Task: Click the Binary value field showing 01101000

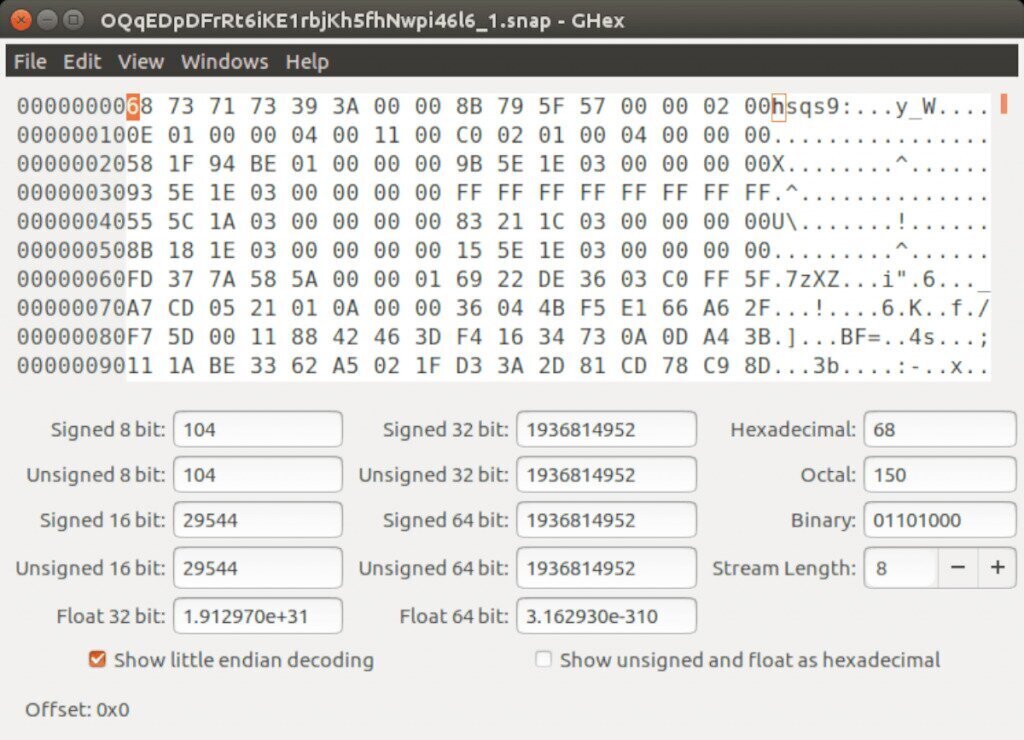Action: pyautogui.click(x=938, y=520)
